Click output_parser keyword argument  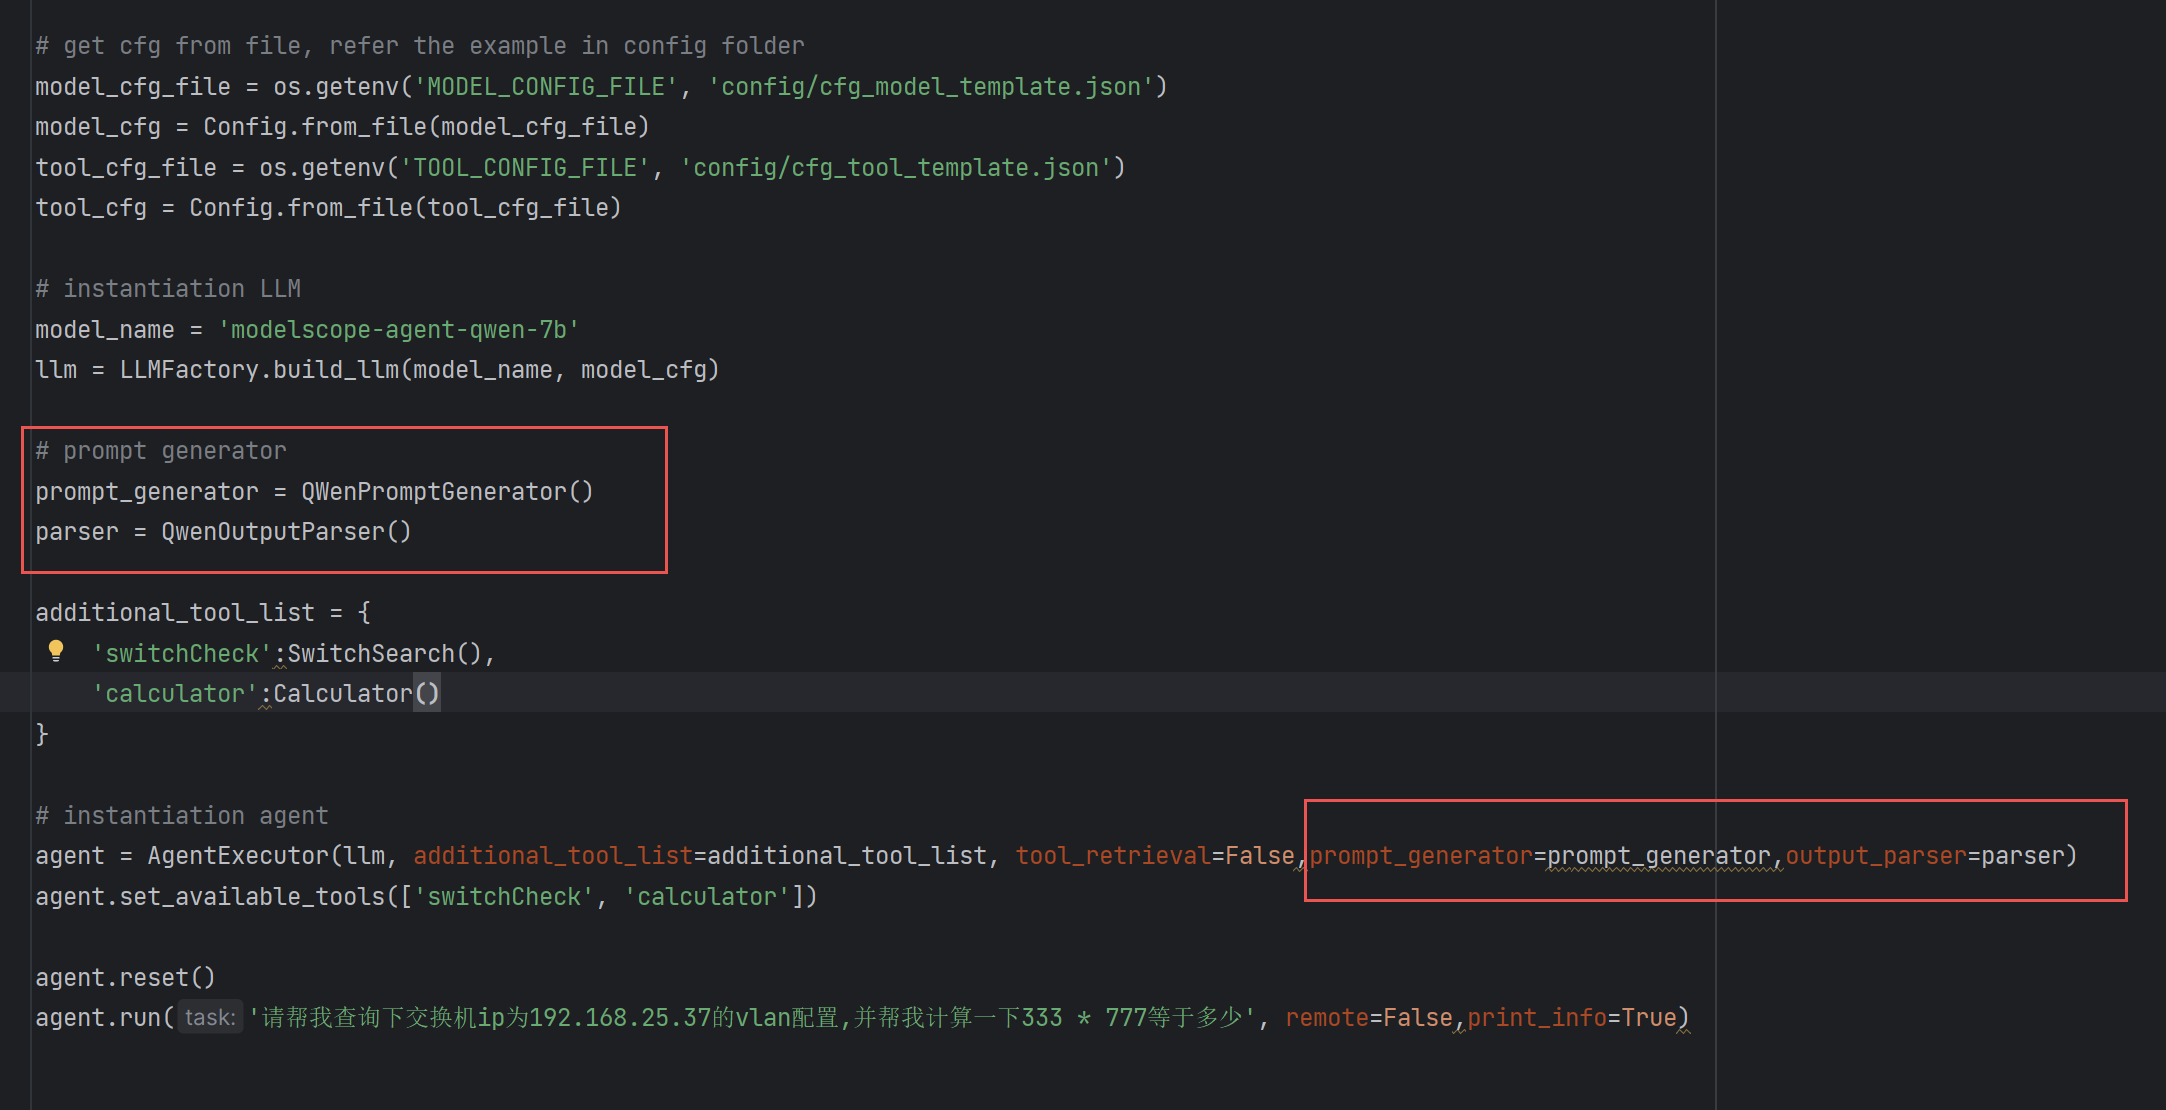coord(1875,856)
